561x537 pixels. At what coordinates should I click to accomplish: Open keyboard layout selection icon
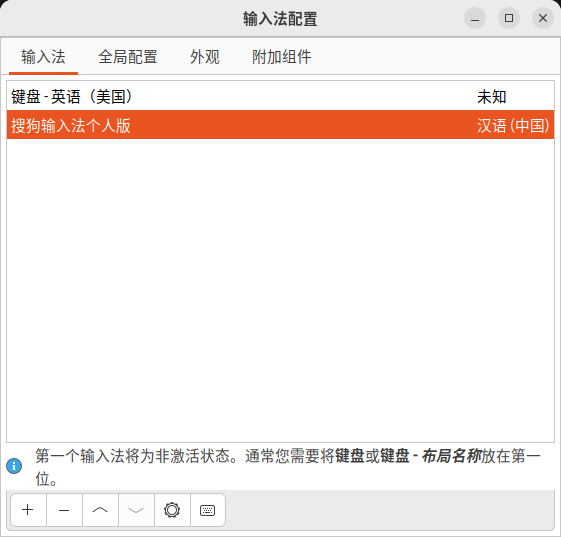(208, 510)
